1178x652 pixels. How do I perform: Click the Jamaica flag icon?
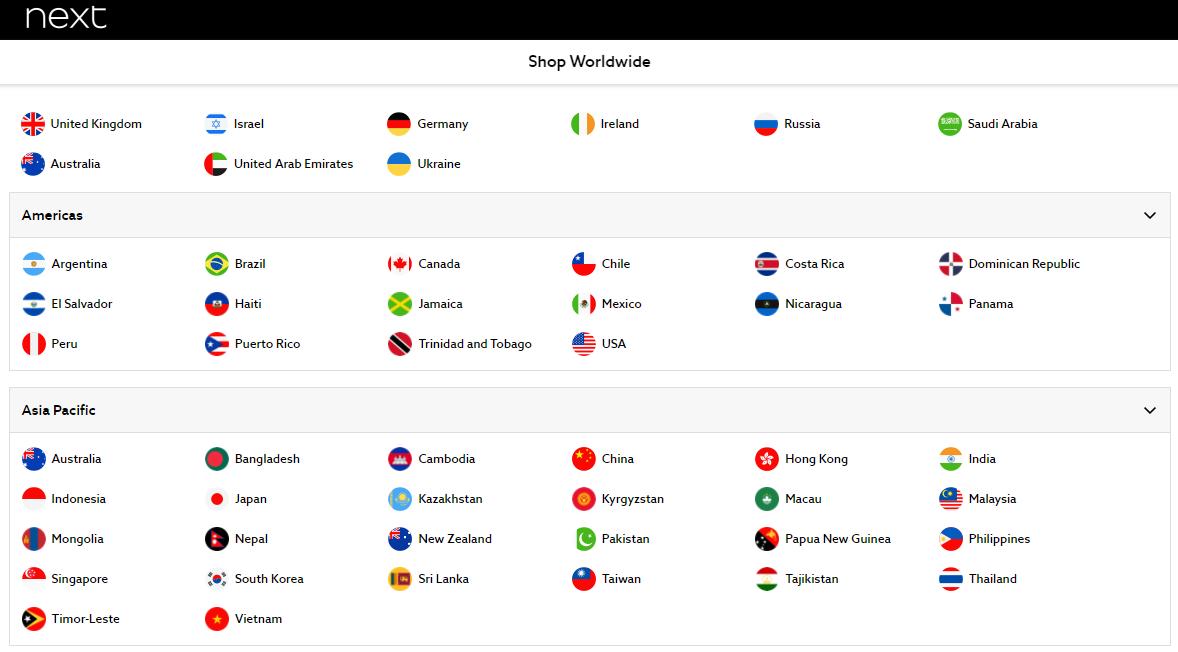[400, 303]
